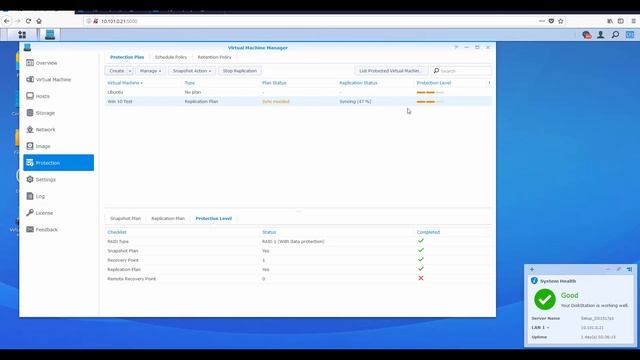
Task: Click Ubuntu's protection level bar
Action: tap(430, 93)
